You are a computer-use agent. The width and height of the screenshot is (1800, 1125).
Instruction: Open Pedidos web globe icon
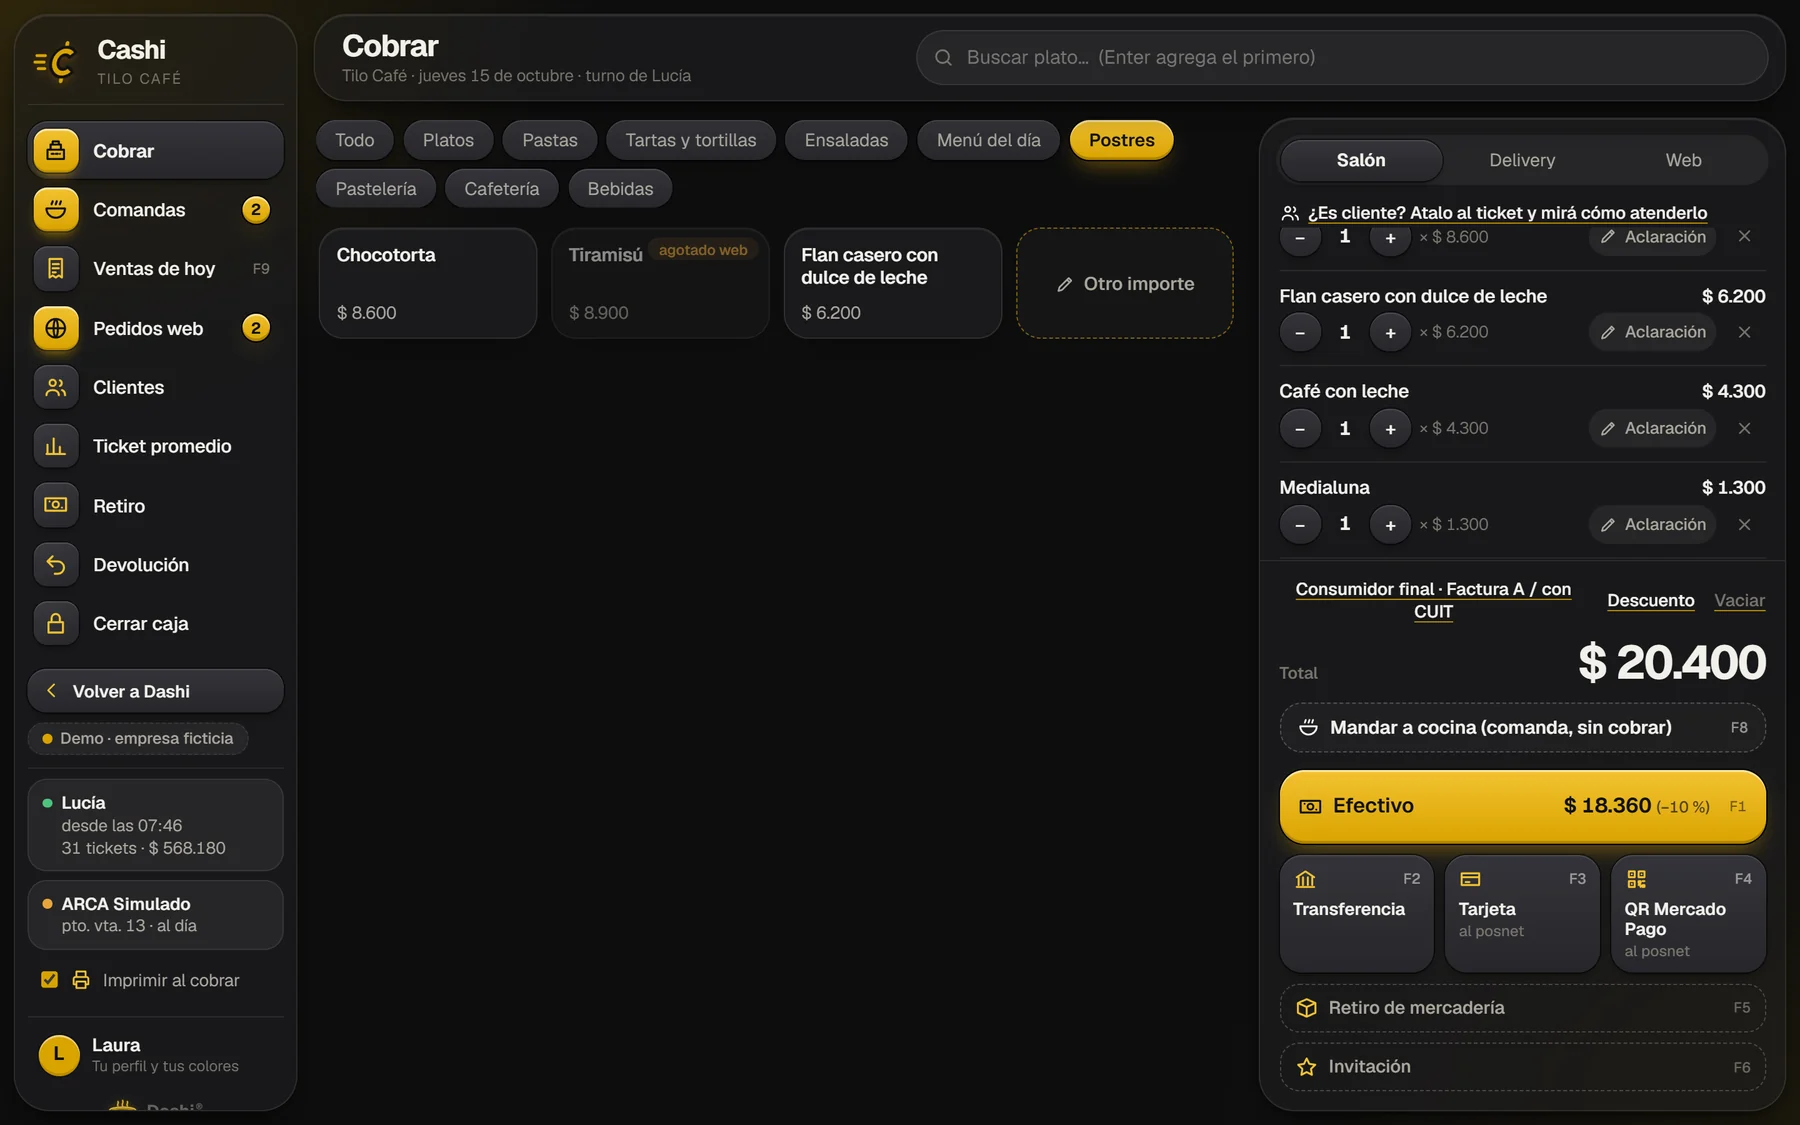(x=56, y=328)
